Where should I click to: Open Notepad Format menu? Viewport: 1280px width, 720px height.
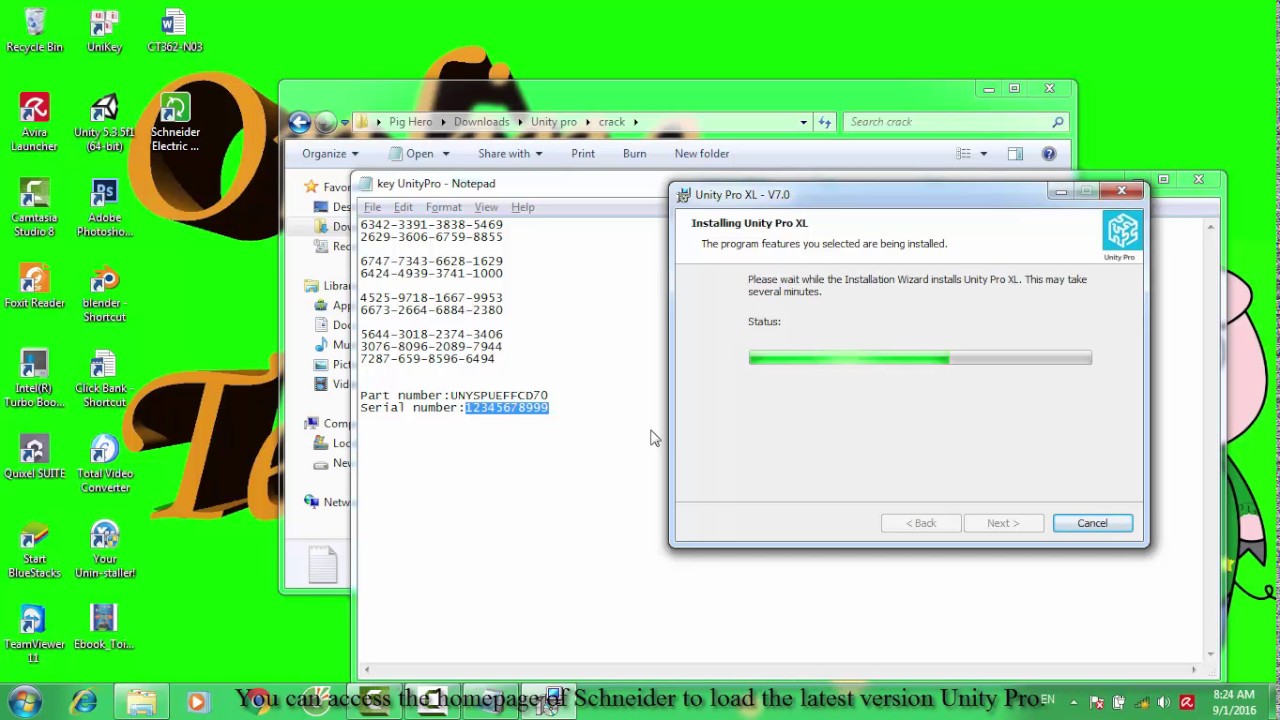(x=443, y=207)
